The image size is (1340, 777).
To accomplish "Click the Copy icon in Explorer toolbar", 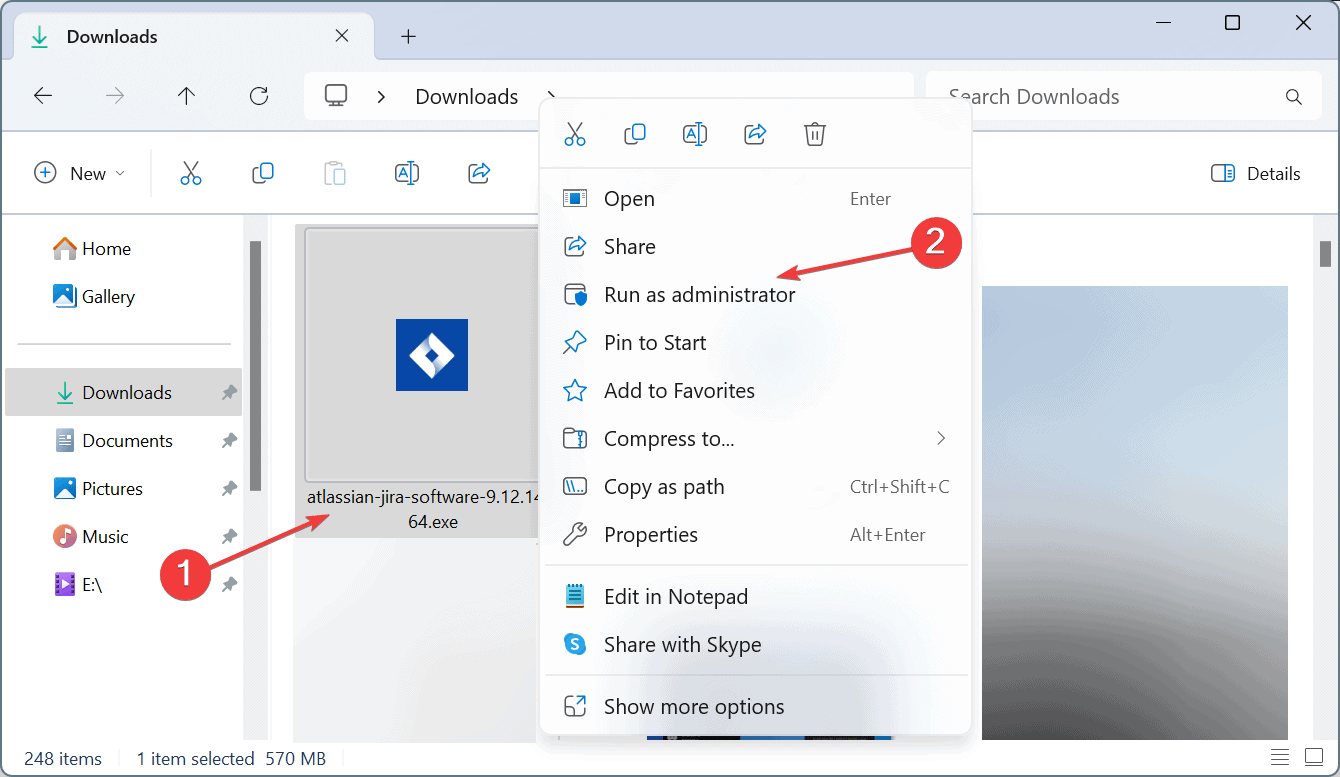I will click(263, 173).
